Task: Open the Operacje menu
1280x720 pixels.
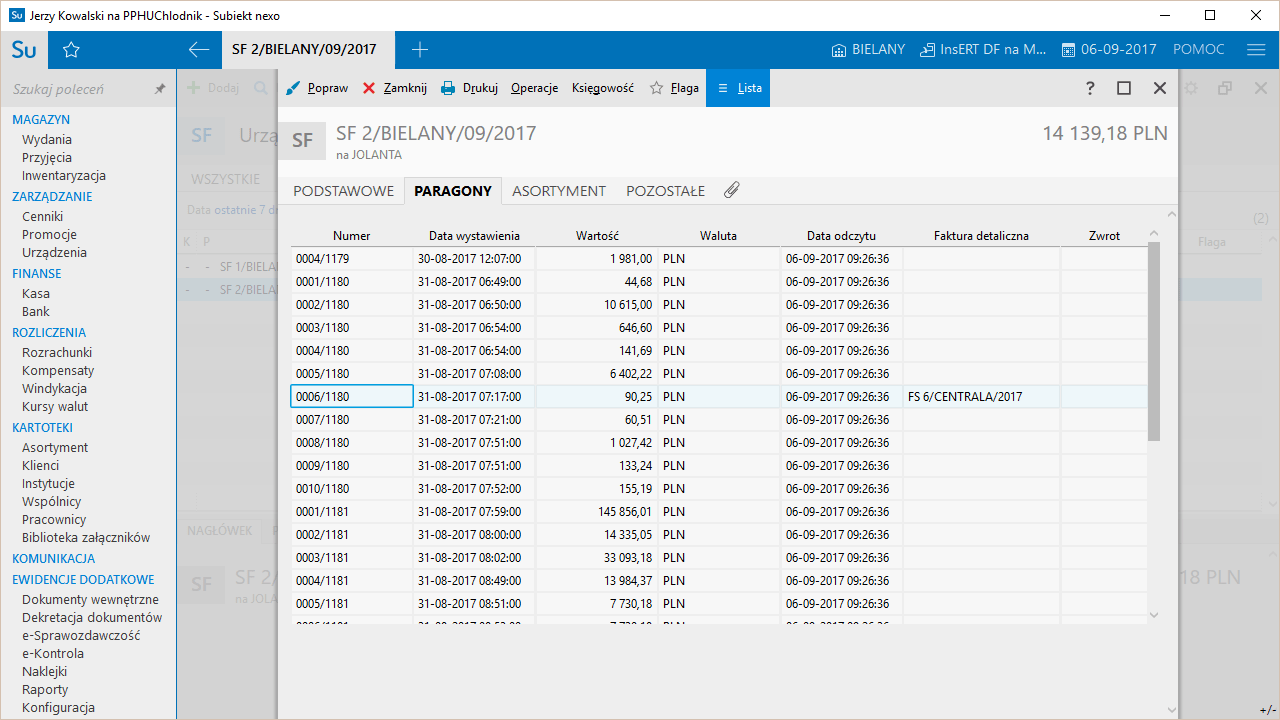Action: click(534, 88)
